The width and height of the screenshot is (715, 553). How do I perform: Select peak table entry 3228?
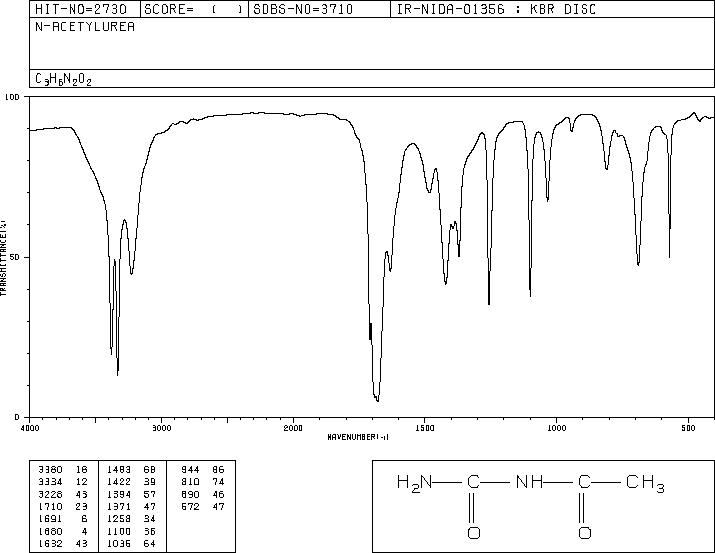pos(50,494)
